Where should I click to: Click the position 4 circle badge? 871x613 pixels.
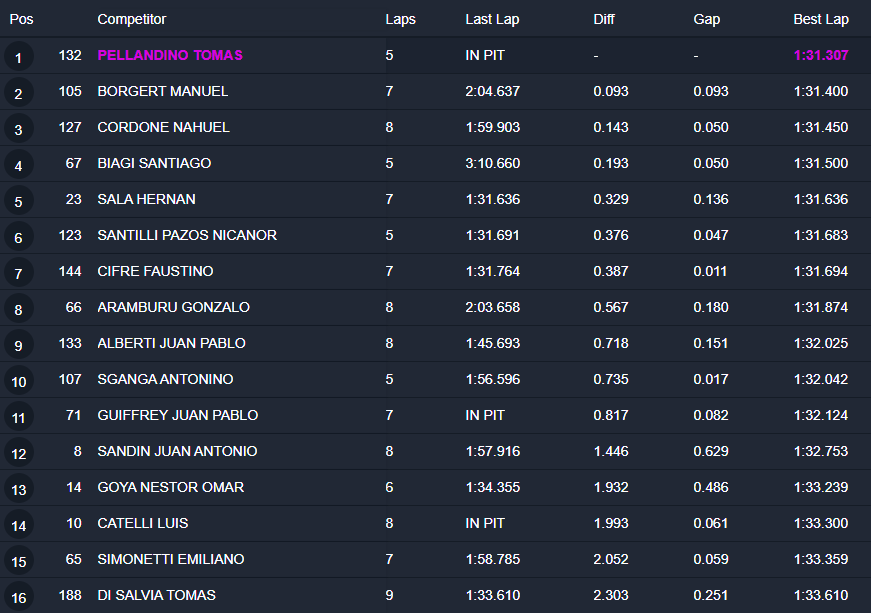click(x=18, y=165)
